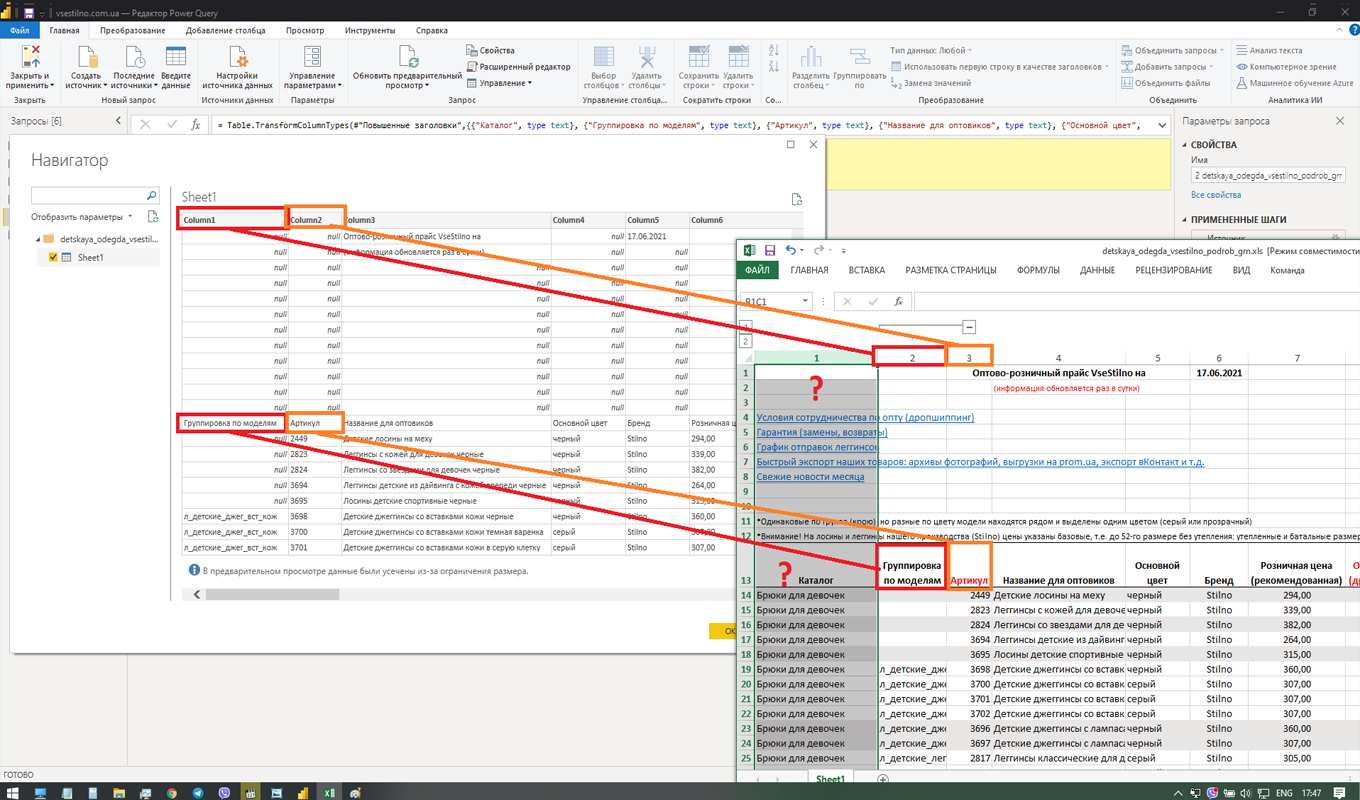The width and height of the screenshot is (1360, 800).
Task: Switch to the Справка tab
Action: click(x=431, y=31)
